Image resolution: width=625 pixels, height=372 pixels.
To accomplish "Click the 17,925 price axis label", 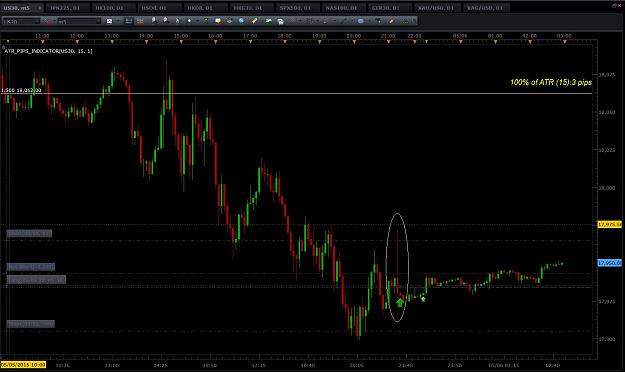I will pos(607,301).
